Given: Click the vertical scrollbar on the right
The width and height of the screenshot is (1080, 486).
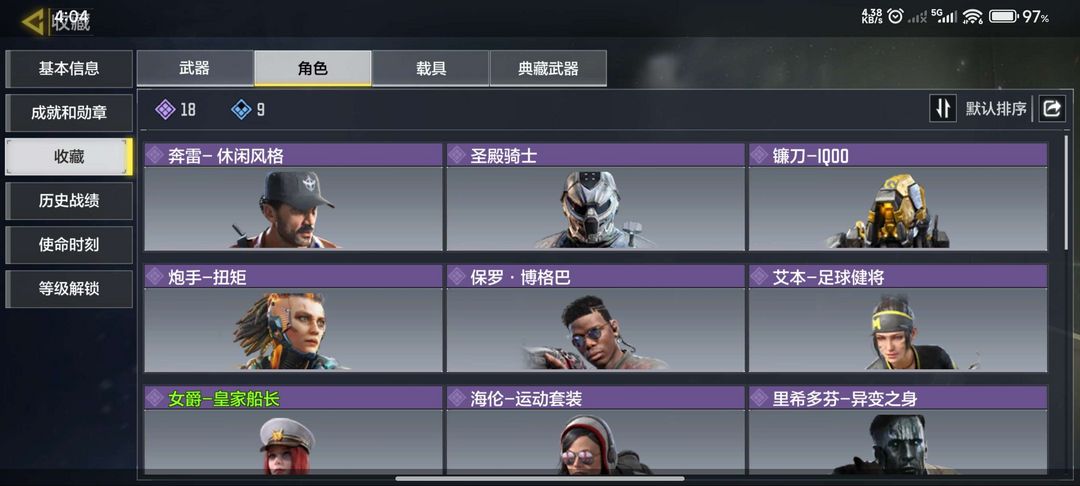Looking at the screenshot, I should click(x=1067, y=193).
